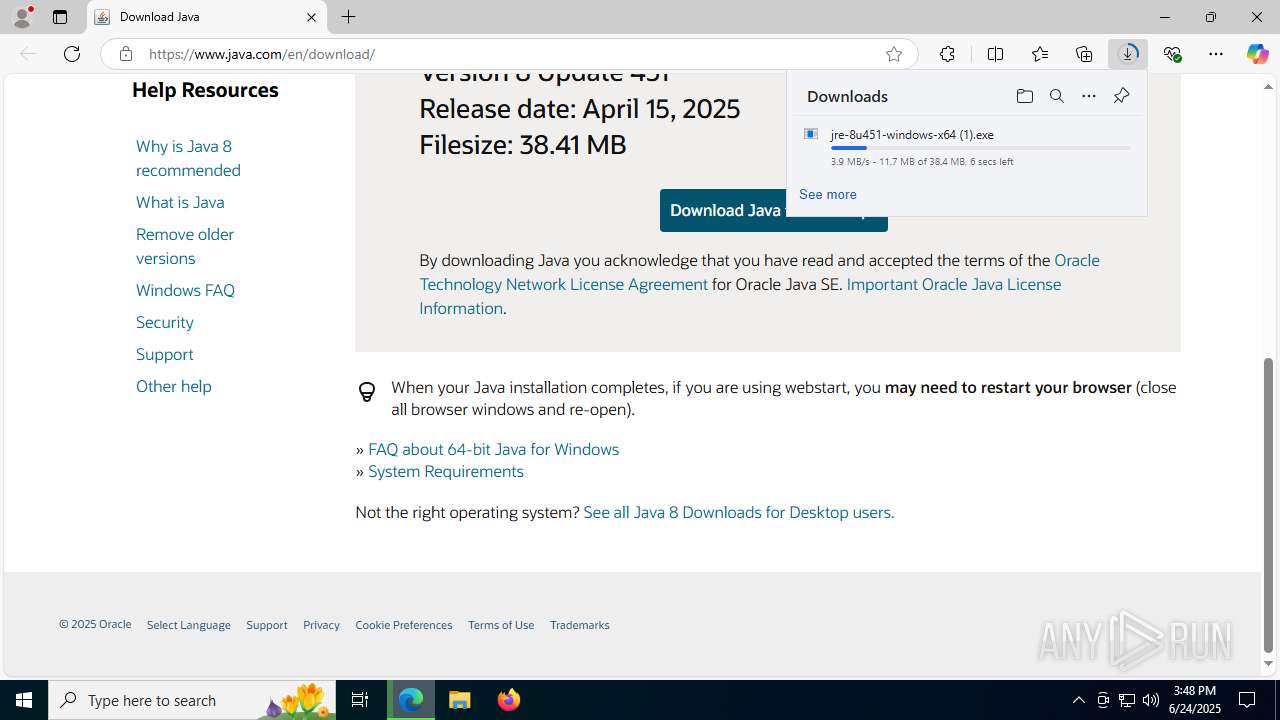Open File Explorer from taskbar
Image resolution: width=1280 pixels, height=720 pixels.
[459, 700]
